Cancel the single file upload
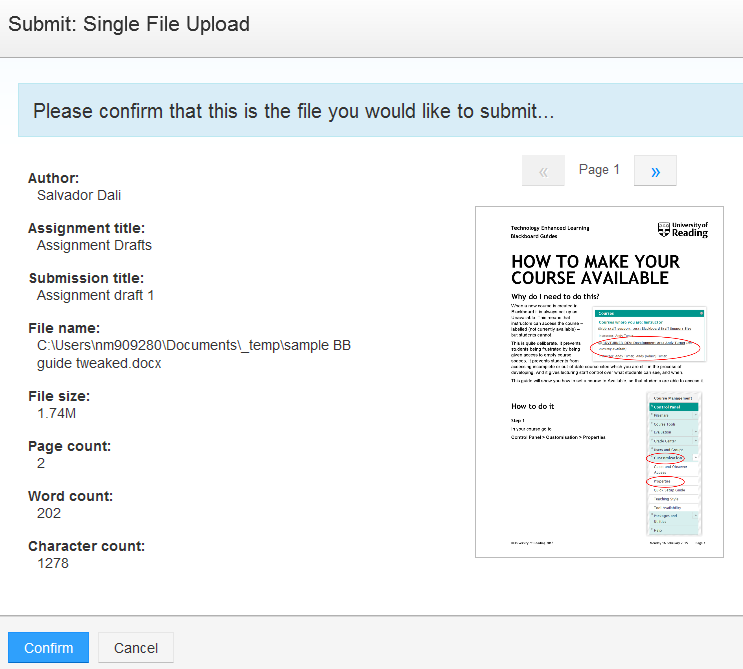Image resolution: width=743 pixels, height=669 pixels. pos(136,647)
